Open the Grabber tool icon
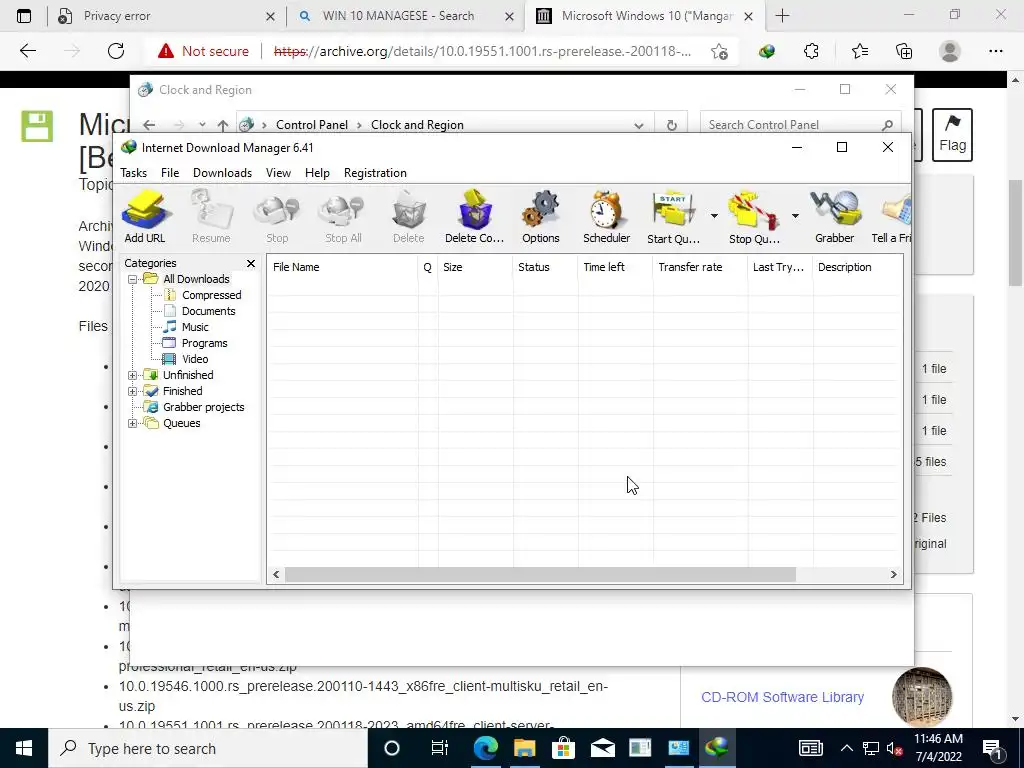 (x=835, y=217)
